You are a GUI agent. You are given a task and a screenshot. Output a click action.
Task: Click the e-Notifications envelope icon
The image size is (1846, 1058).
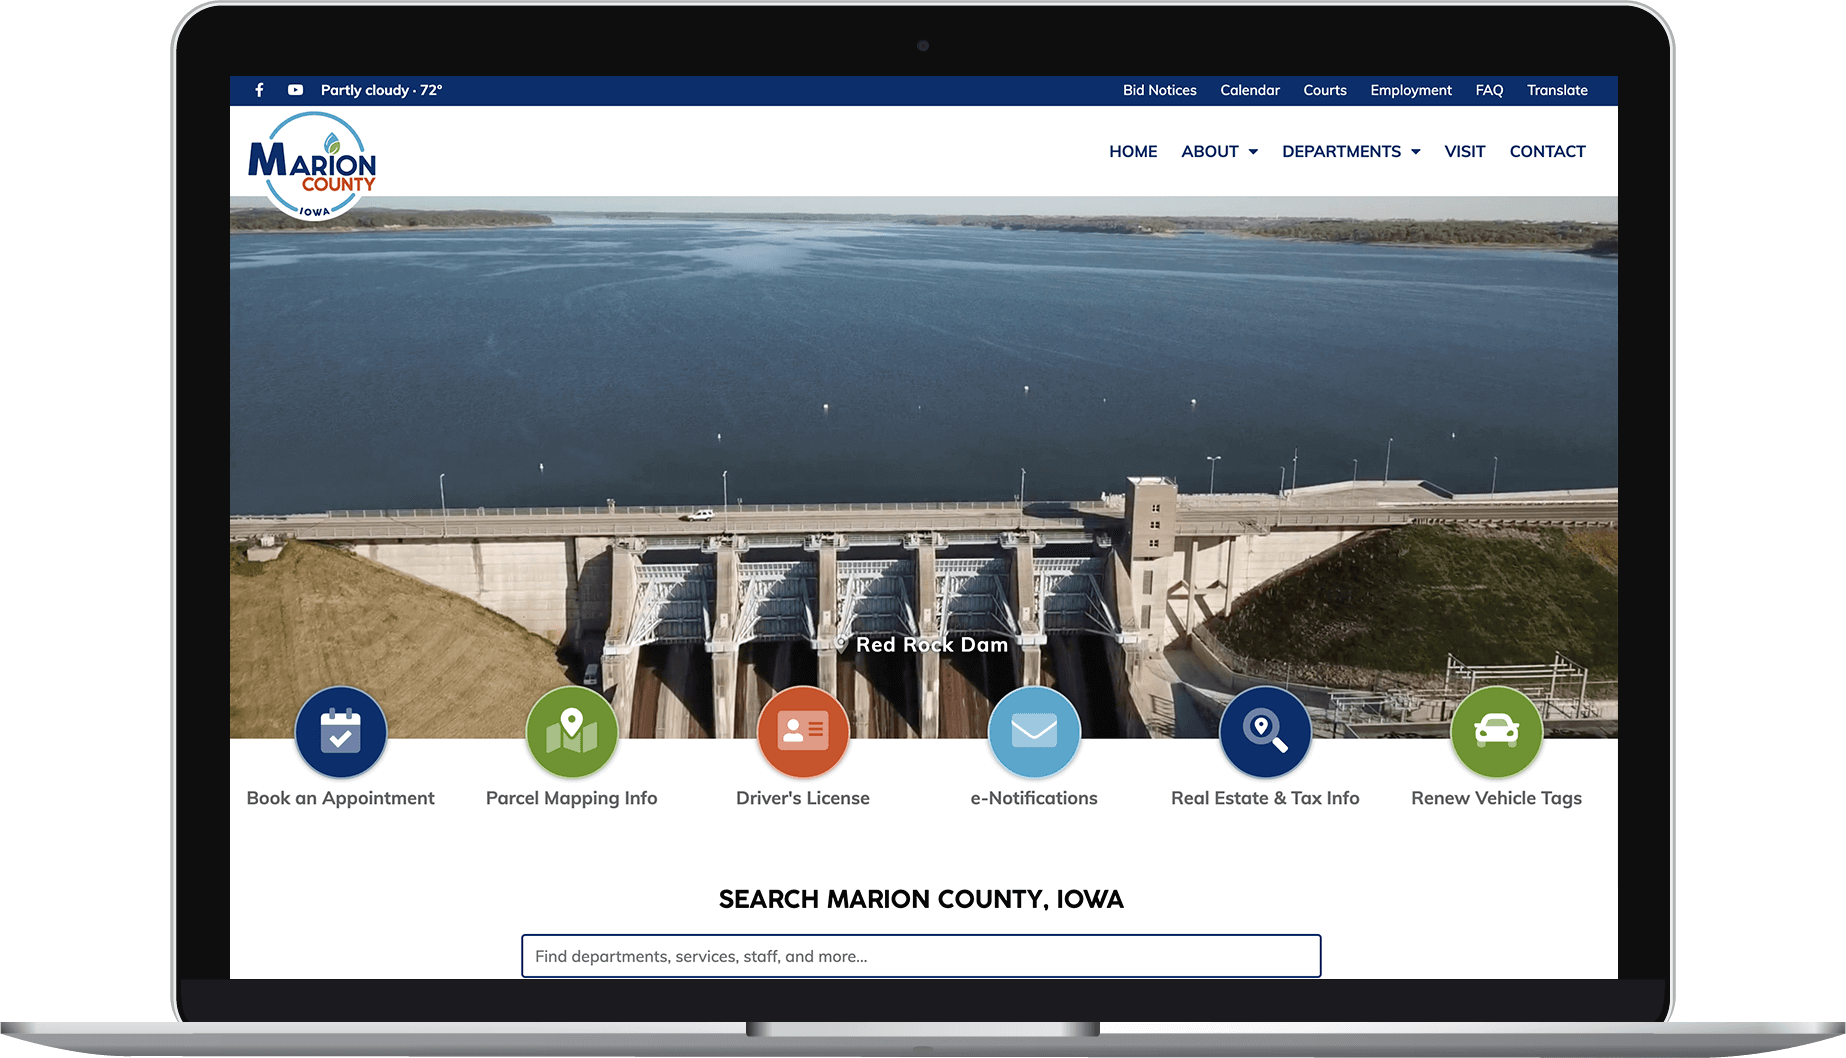1034,732
